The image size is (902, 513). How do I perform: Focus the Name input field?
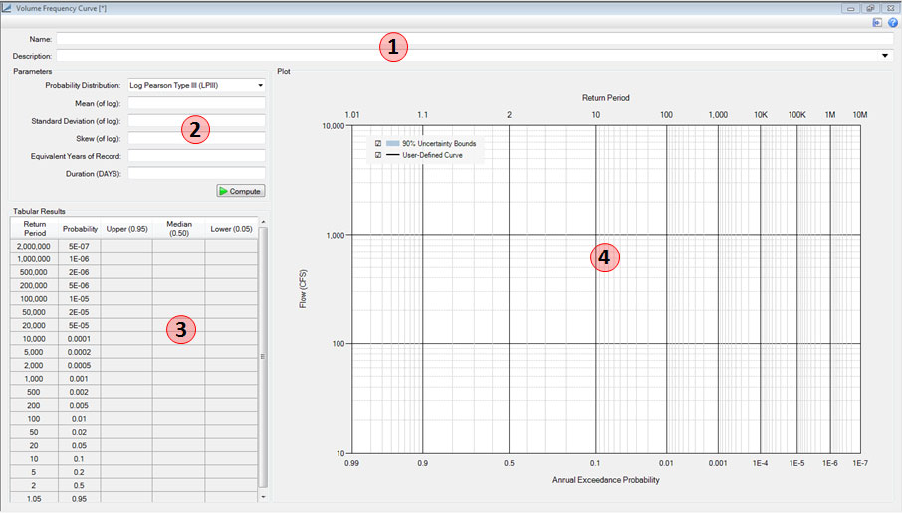475,39
